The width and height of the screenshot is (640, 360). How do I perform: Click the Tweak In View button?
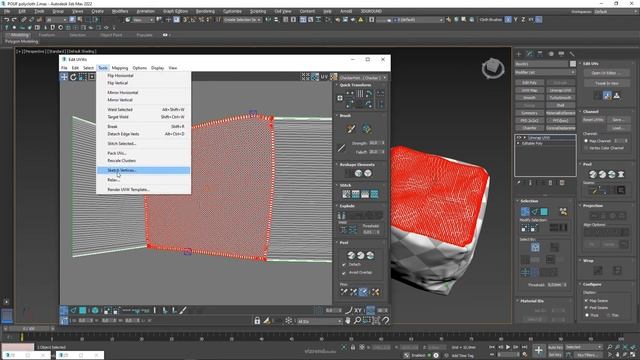(x=607, y=83)
